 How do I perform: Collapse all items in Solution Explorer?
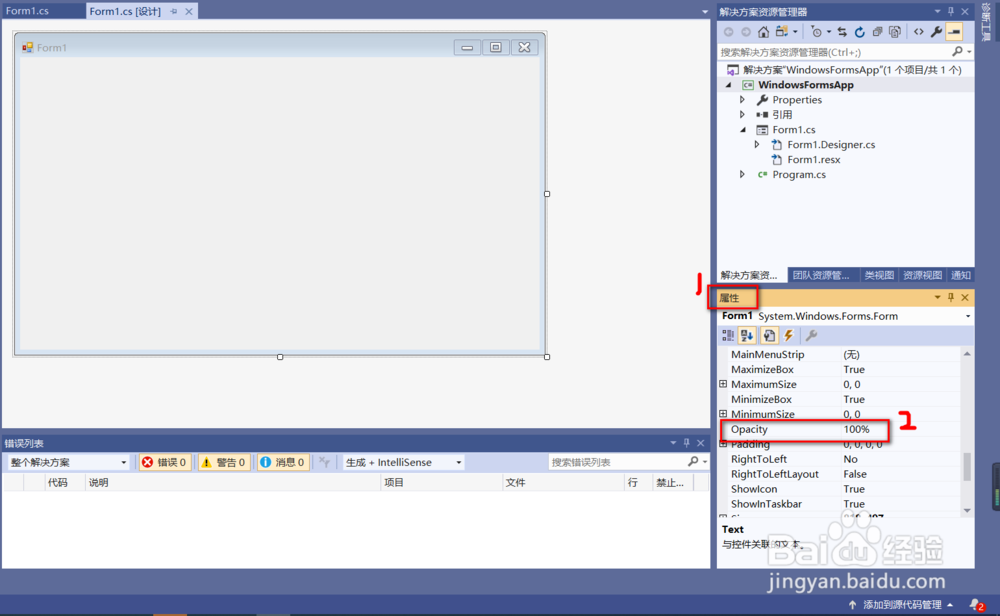point(878,32)
